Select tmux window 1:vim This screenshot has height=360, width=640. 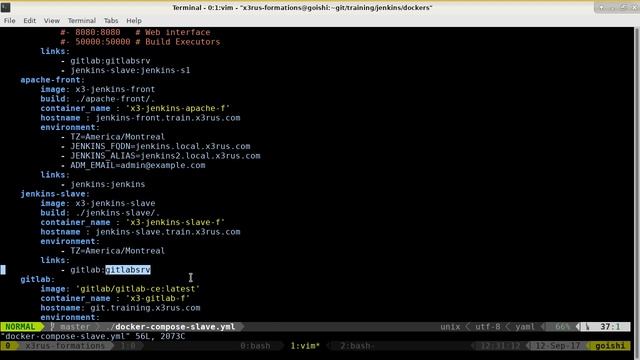305,346
